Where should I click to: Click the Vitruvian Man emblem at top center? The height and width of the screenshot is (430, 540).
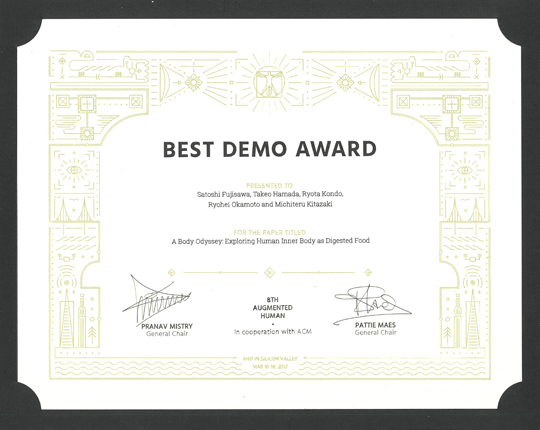269,82
